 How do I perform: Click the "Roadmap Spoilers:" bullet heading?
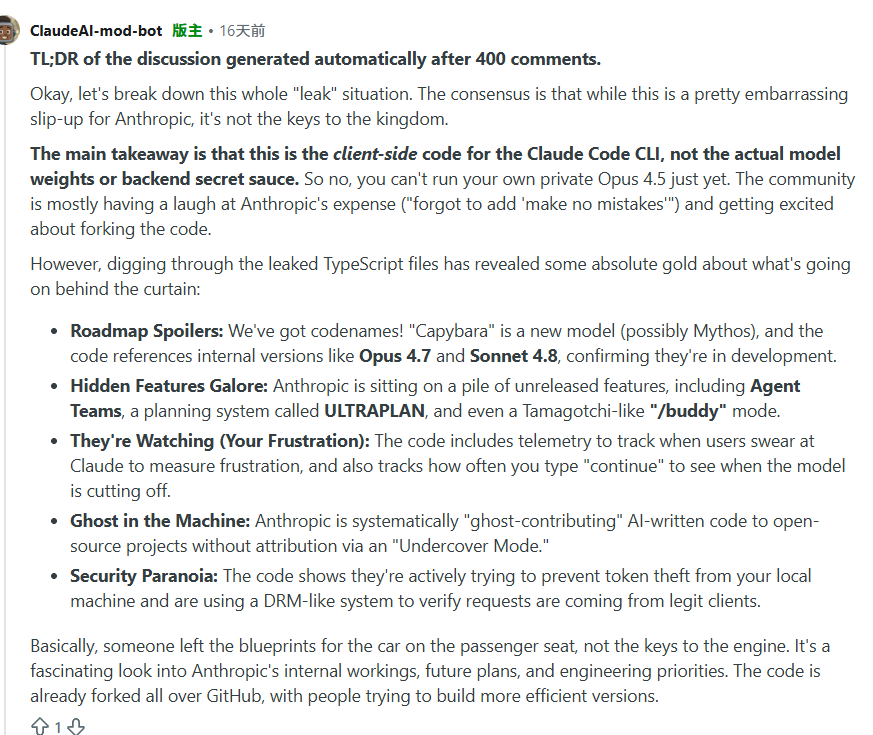click(147, 330)
